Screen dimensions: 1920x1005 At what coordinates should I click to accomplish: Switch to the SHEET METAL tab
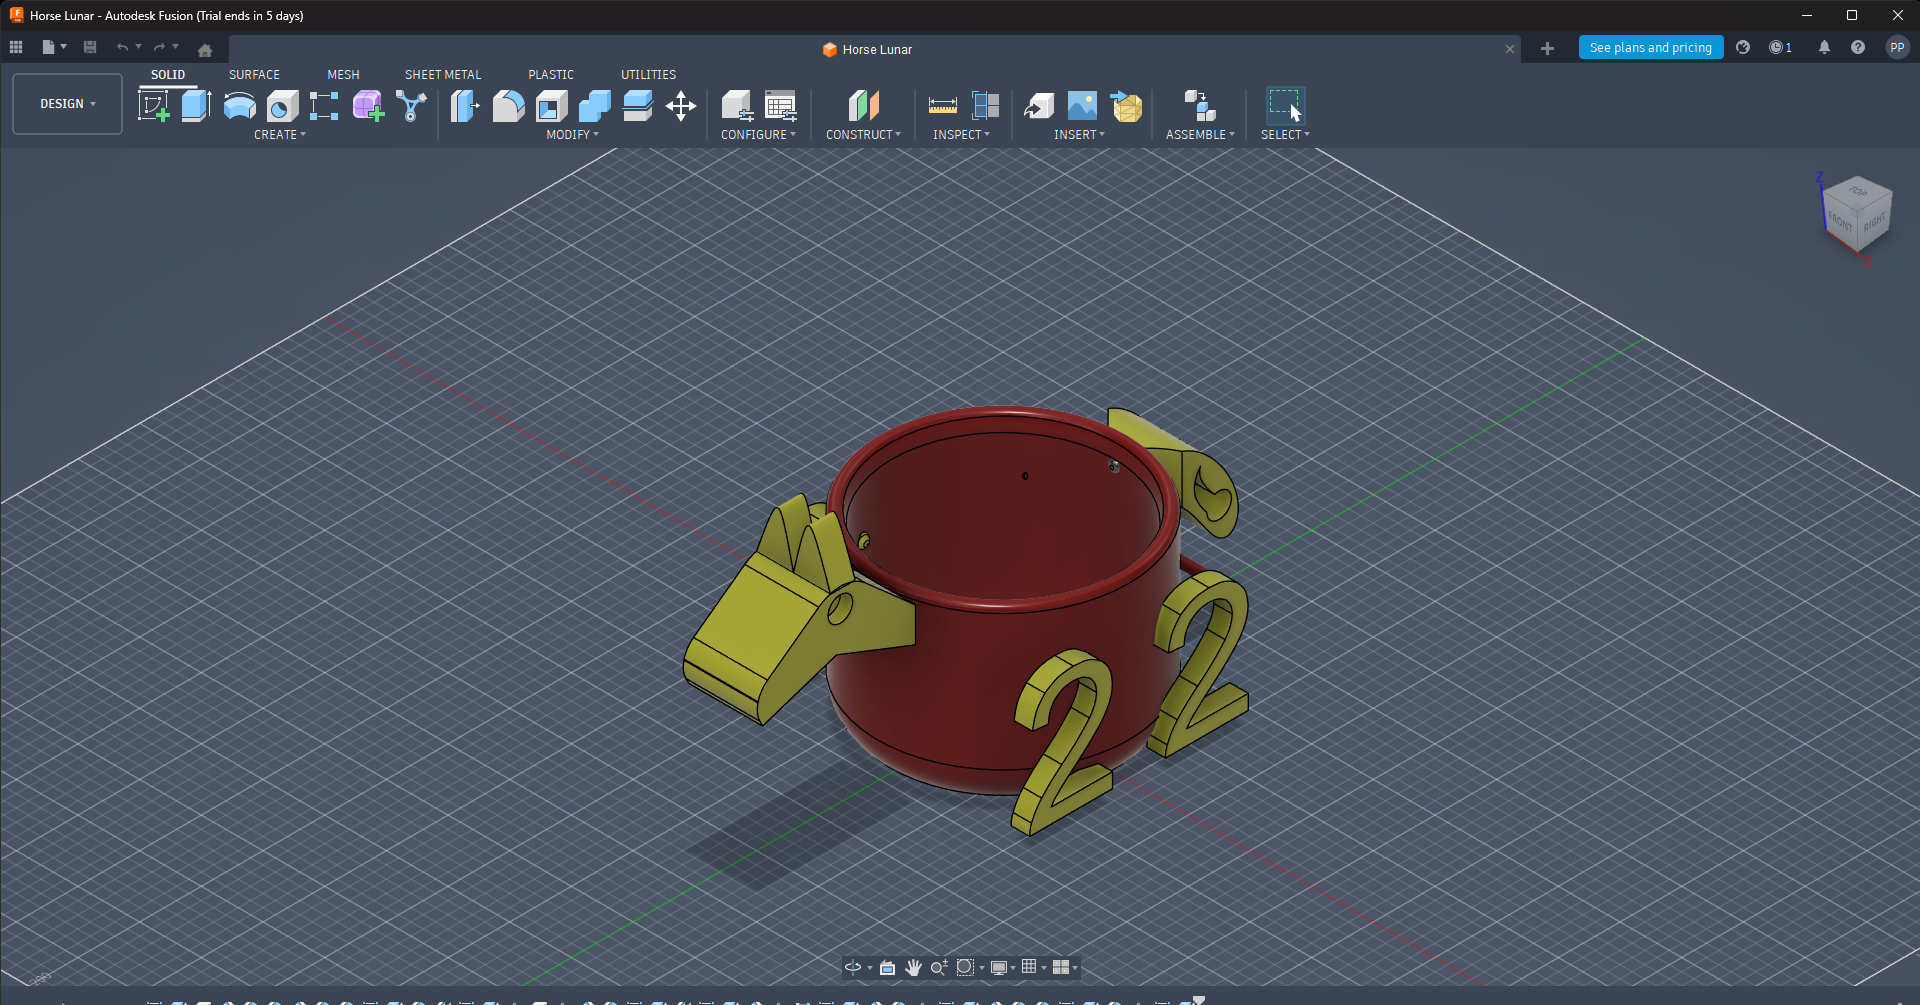coord(443,75)
